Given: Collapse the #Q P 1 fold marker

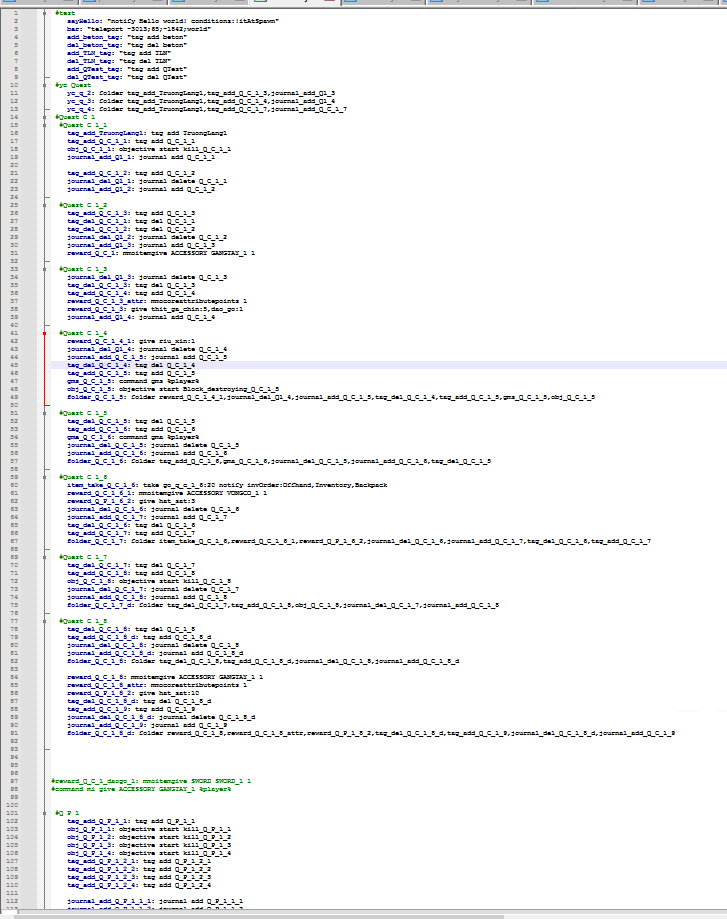Looking at the screenshot, I should [45, 813].
